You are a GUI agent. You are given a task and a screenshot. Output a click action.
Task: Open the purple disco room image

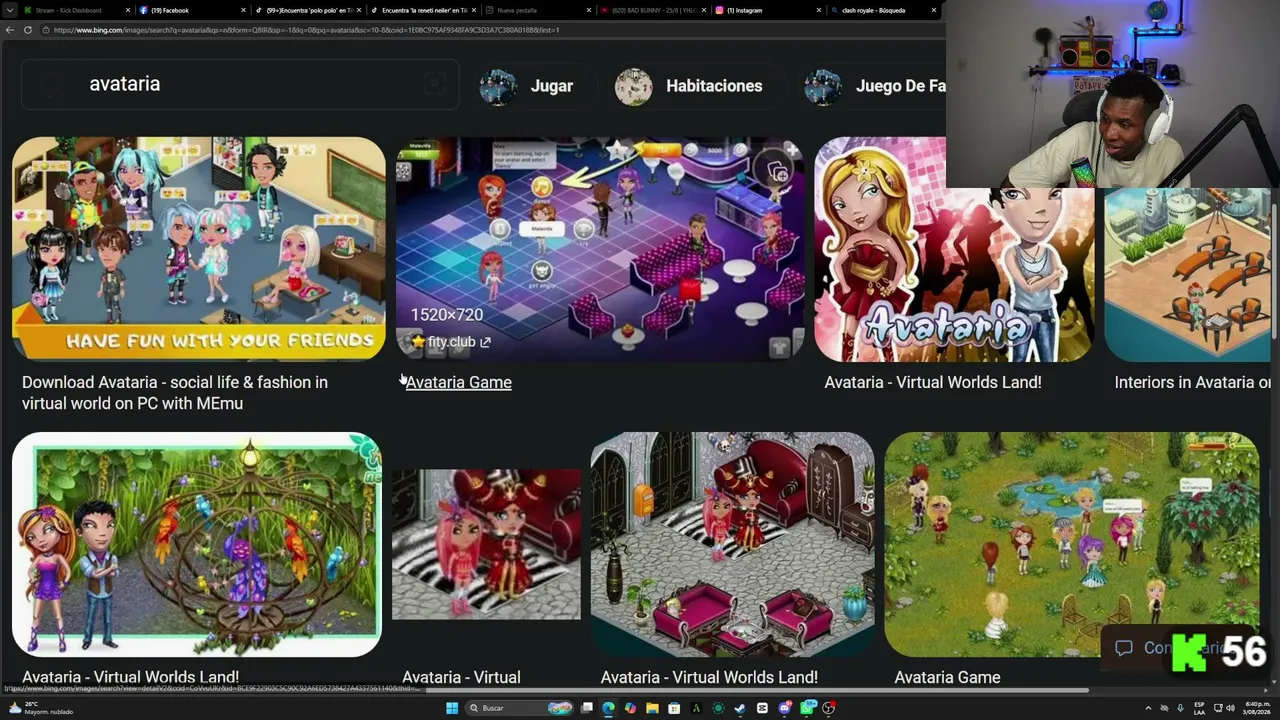coord(600,248)
